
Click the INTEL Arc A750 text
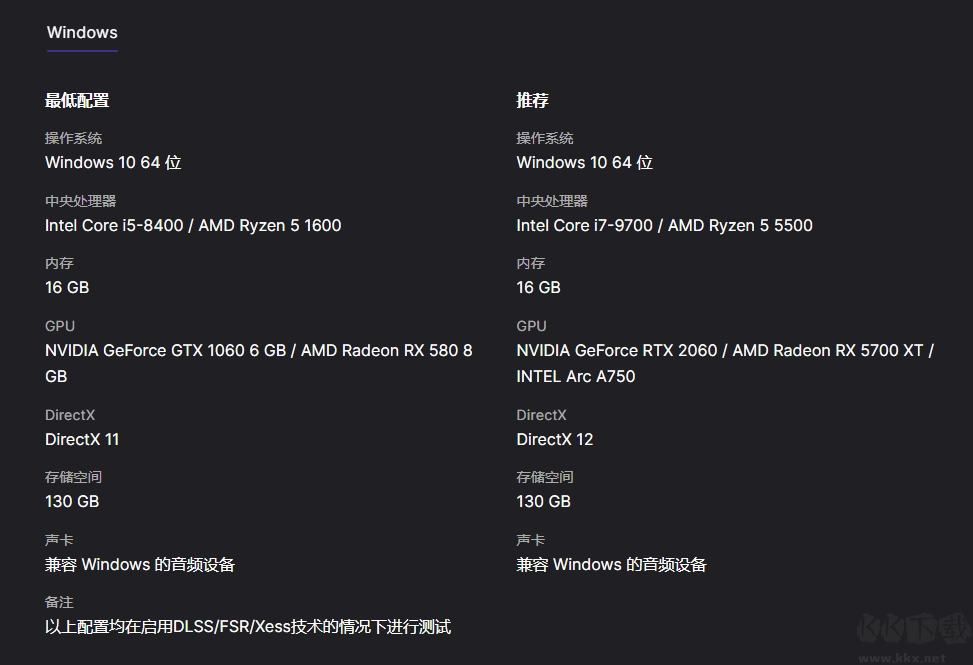[x=575, y=376]
